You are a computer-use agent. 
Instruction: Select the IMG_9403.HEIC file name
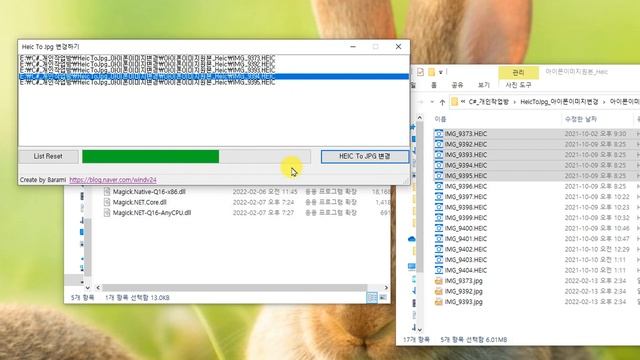pos(466,260)
